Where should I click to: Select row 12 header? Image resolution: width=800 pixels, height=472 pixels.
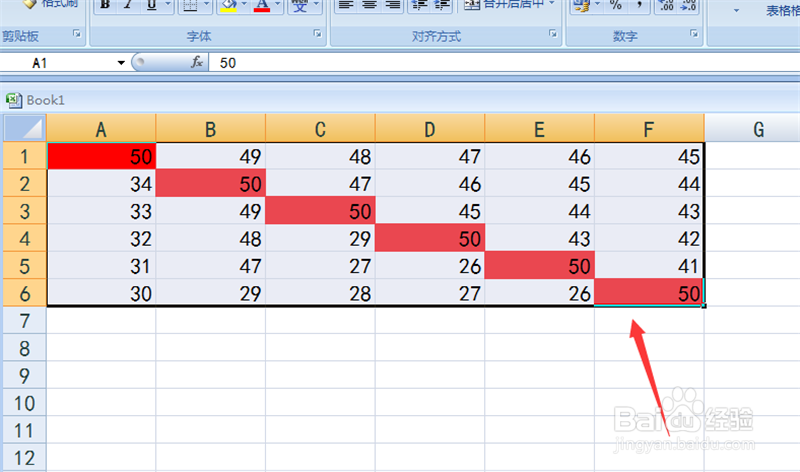pyautogui.click(x=24, y=458)
